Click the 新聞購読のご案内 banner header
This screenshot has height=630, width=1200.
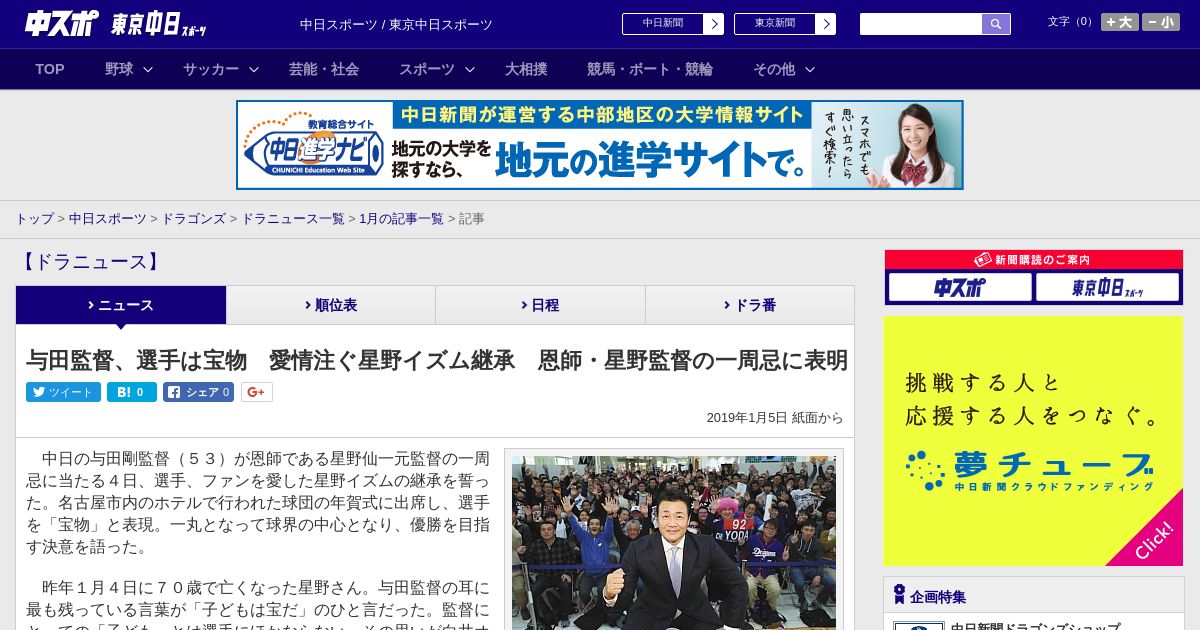click(x=1033, y=259)
